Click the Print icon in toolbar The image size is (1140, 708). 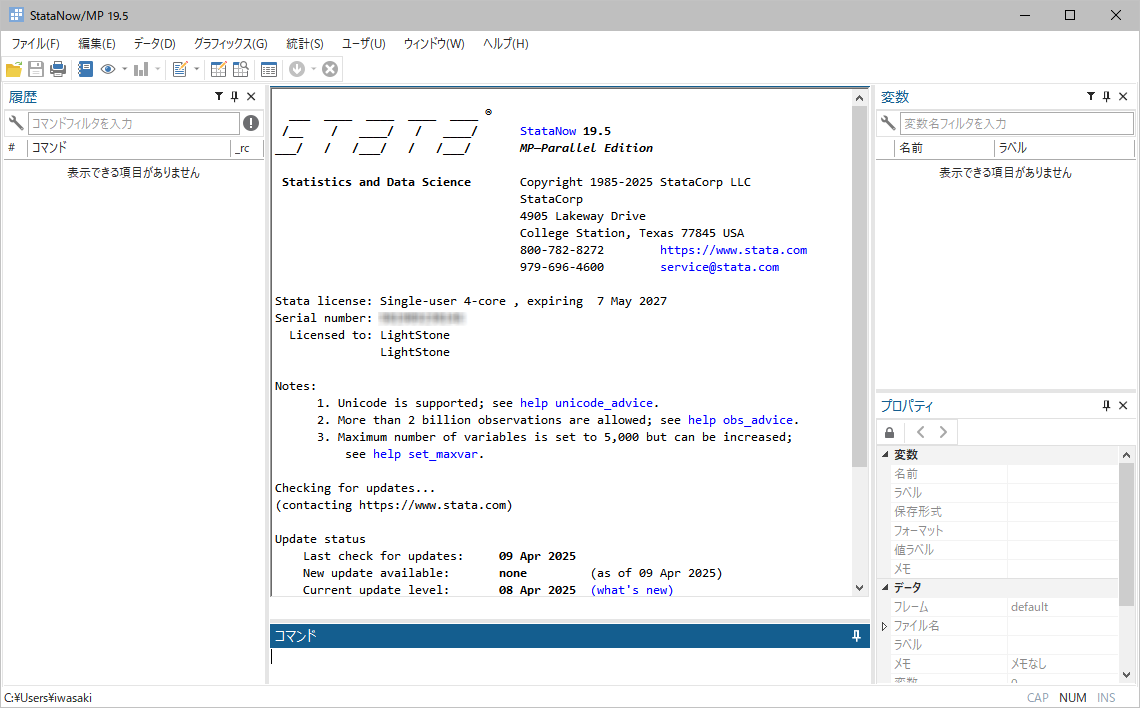coord(58,69)
